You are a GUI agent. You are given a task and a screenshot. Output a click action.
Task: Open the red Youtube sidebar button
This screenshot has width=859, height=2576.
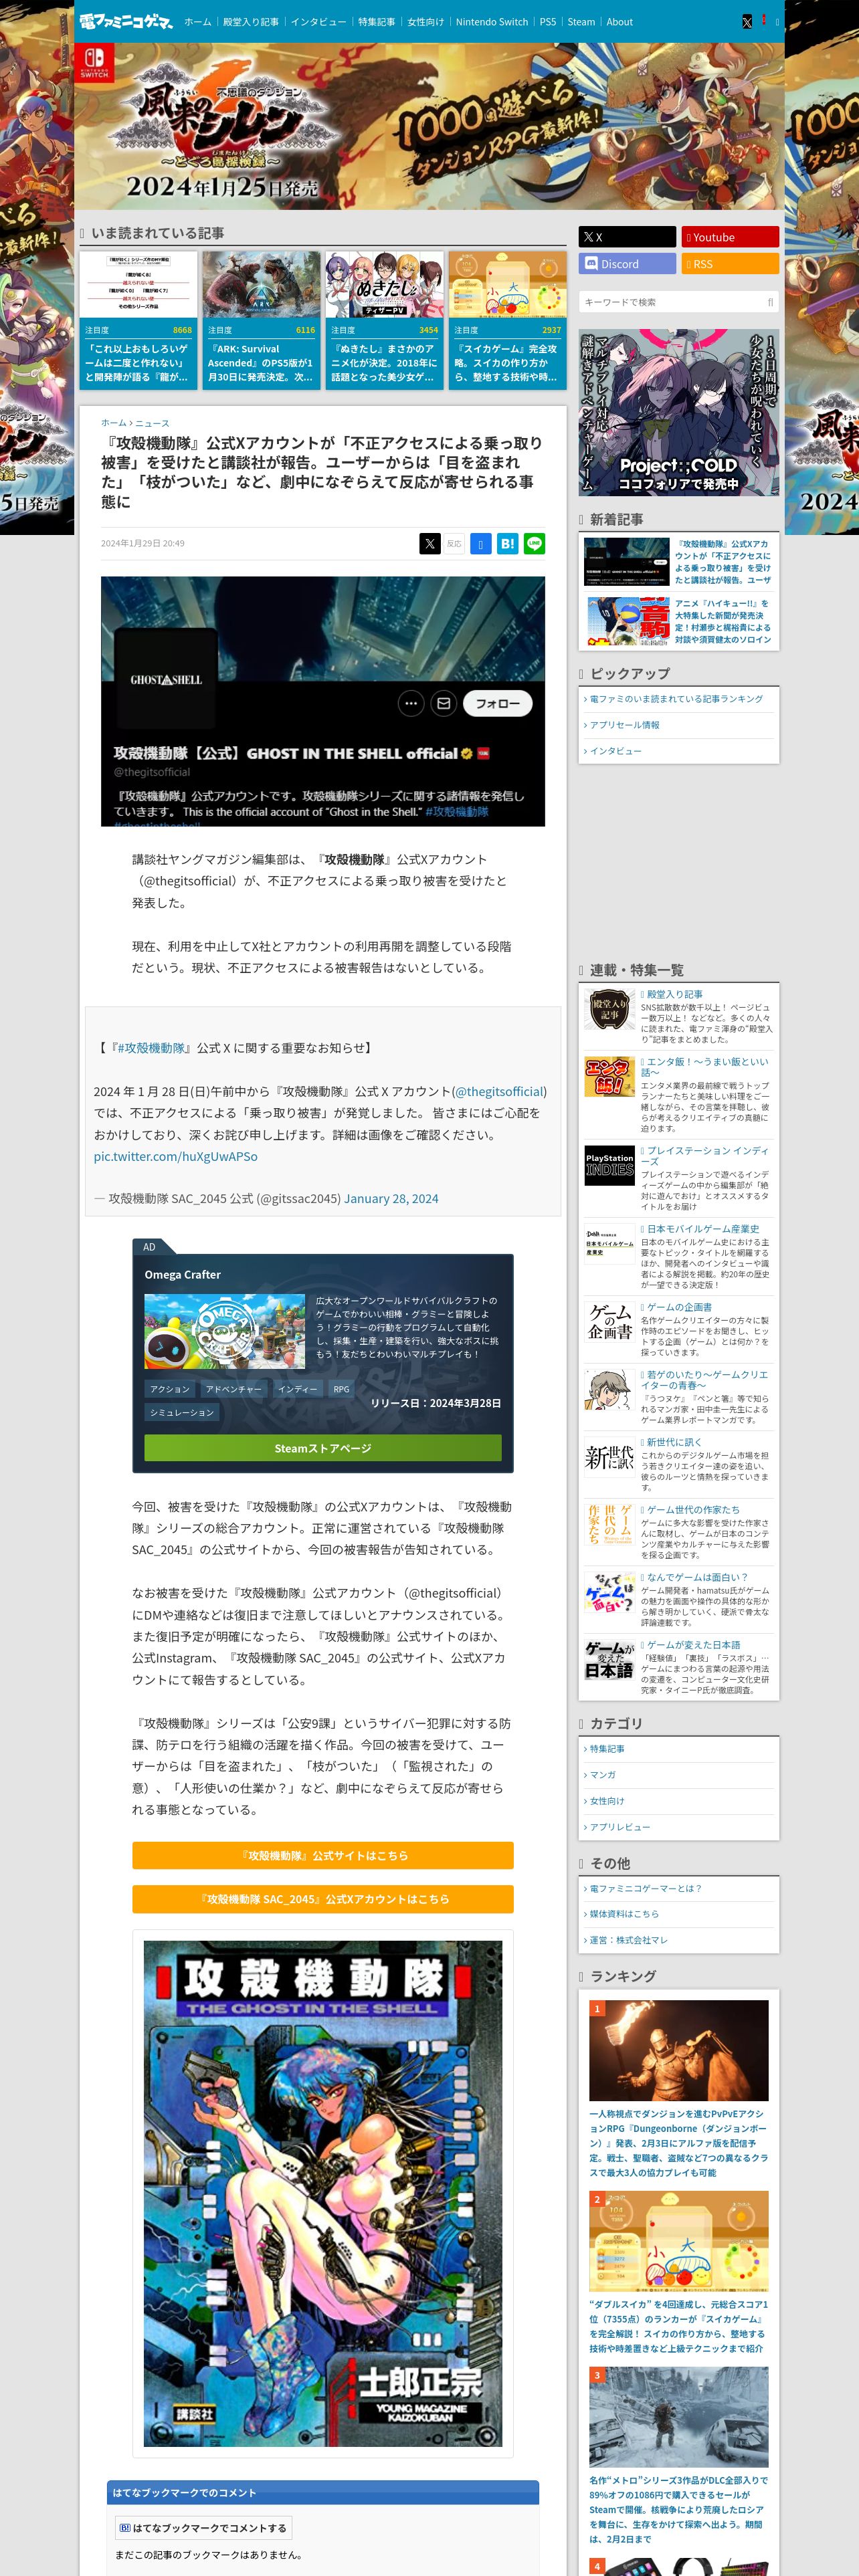[x=730, y=237]
